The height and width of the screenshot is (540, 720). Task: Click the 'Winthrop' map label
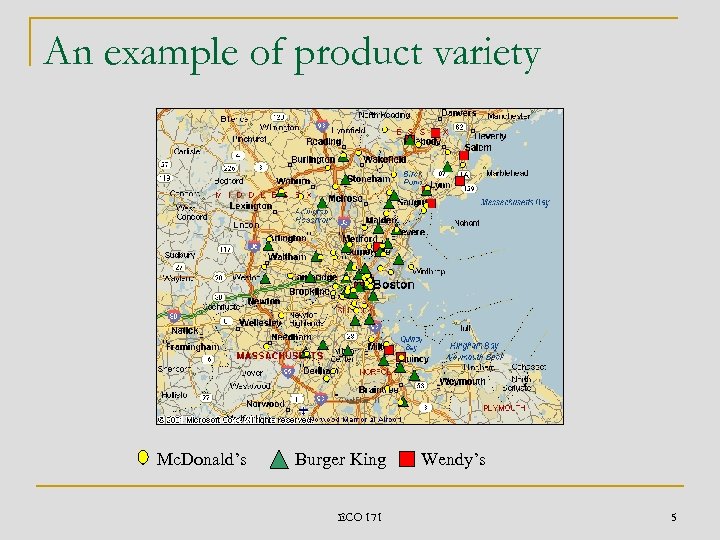click(x=430, y=271)
